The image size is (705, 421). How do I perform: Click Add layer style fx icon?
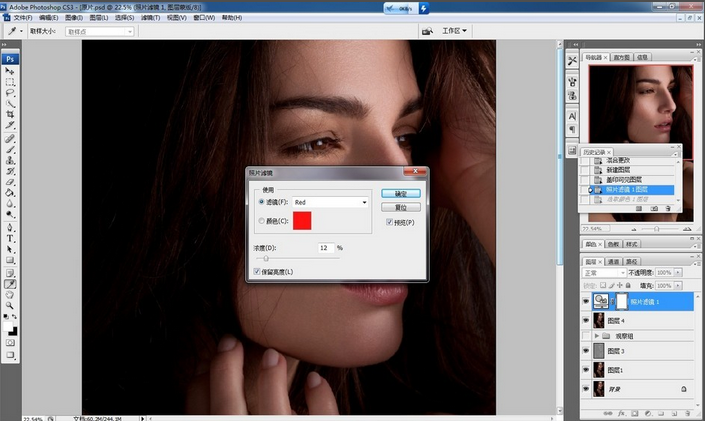(621, 413)
